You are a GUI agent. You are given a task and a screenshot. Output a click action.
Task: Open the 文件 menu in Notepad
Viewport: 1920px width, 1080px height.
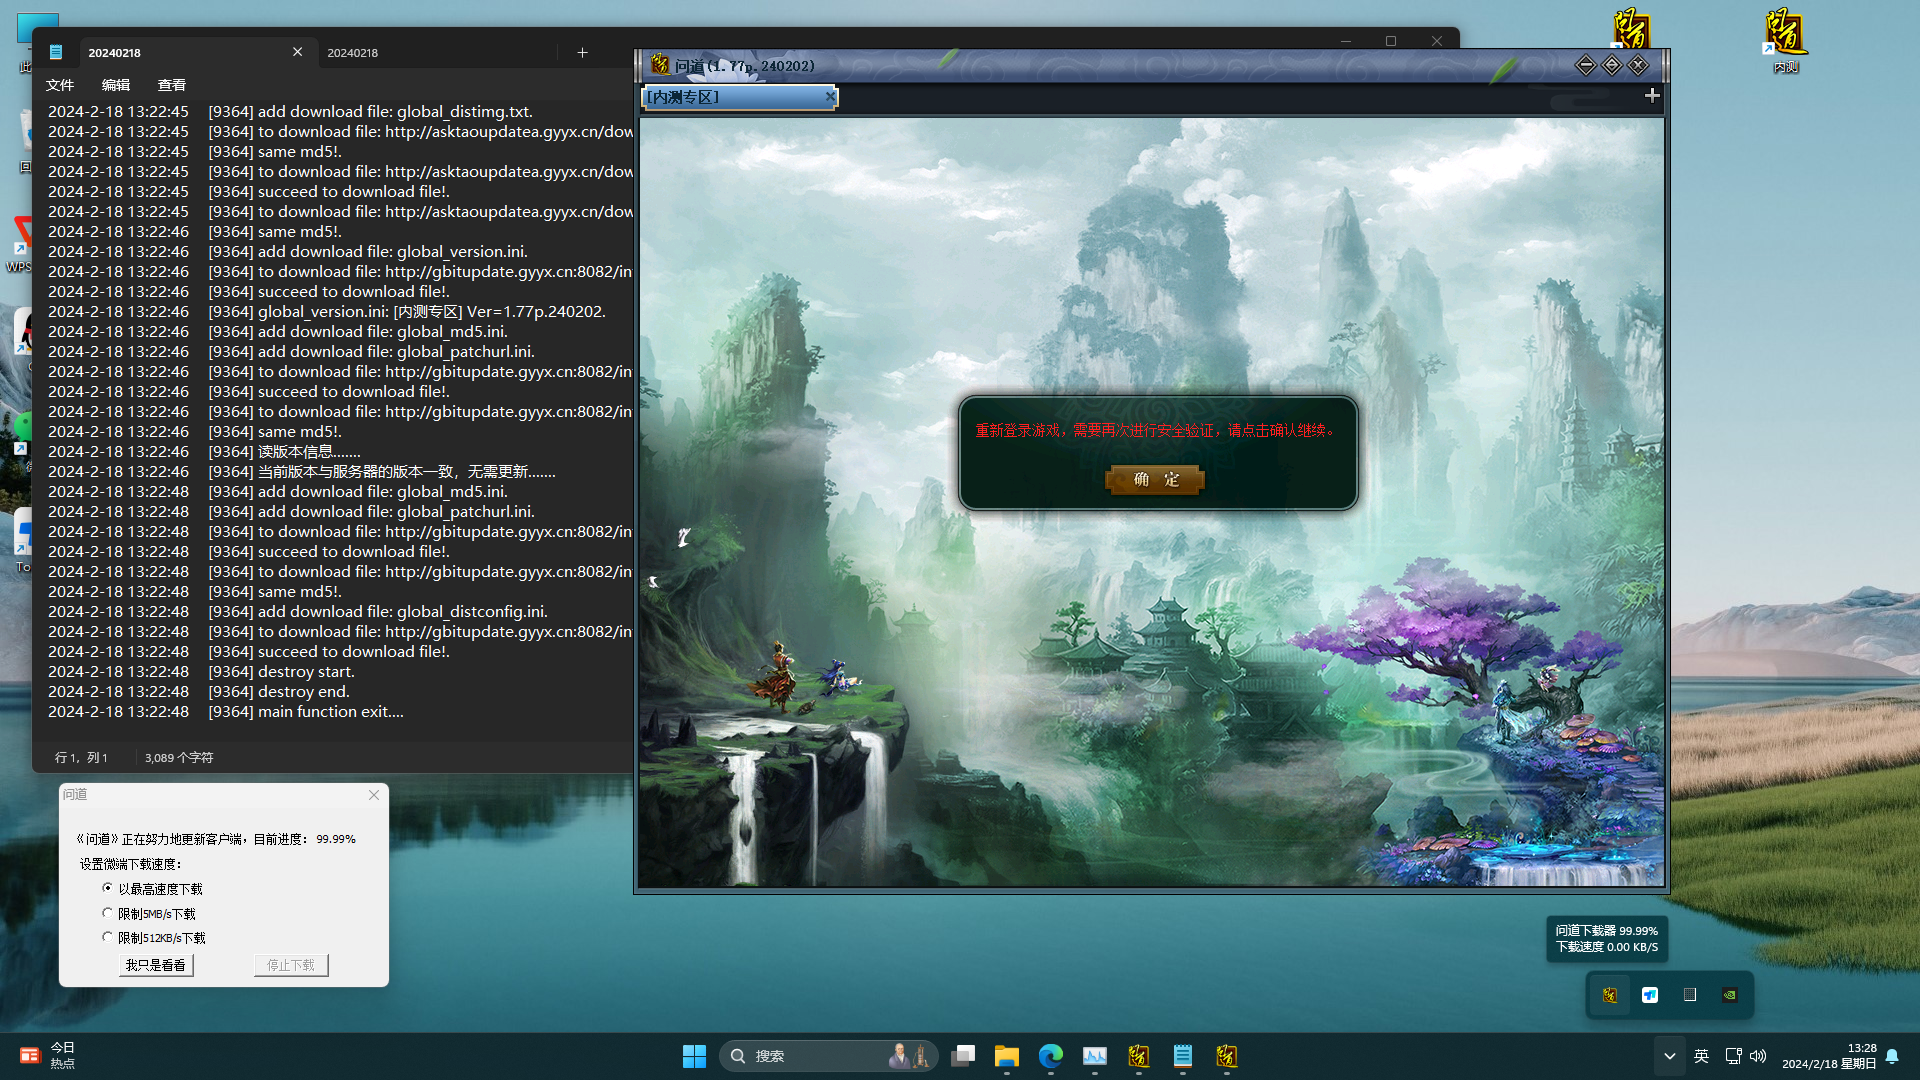tap(60, 85)
